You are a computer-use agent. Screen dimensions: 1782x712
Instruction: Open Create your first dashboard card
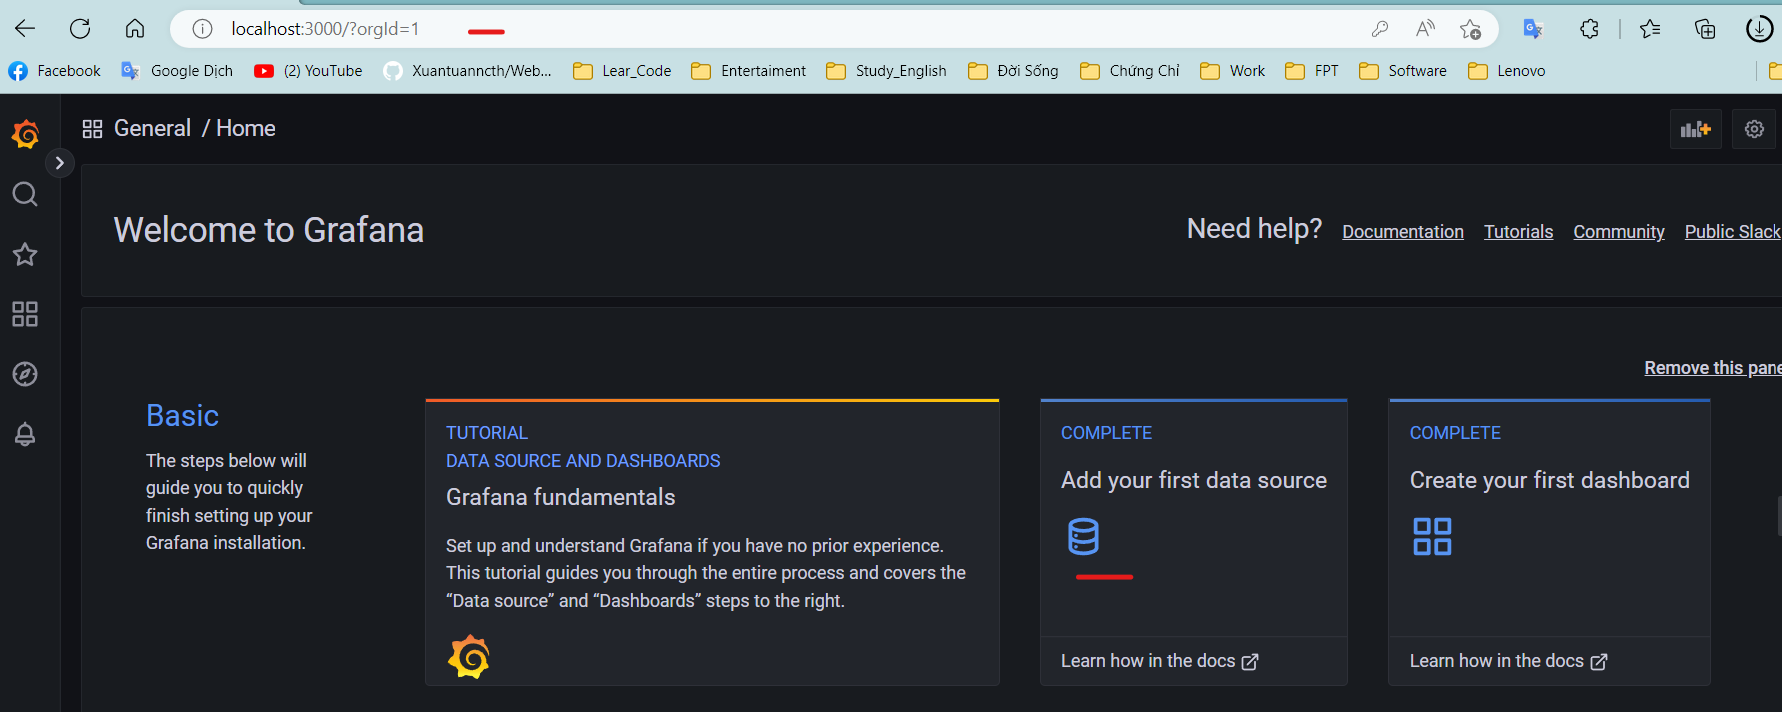pos(1549,542)
